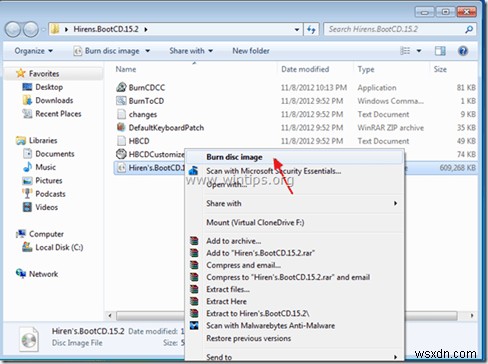Click the Network icon in sidebar
The image size is (488, 364).
pyautogui.click(x=21, y=274)
